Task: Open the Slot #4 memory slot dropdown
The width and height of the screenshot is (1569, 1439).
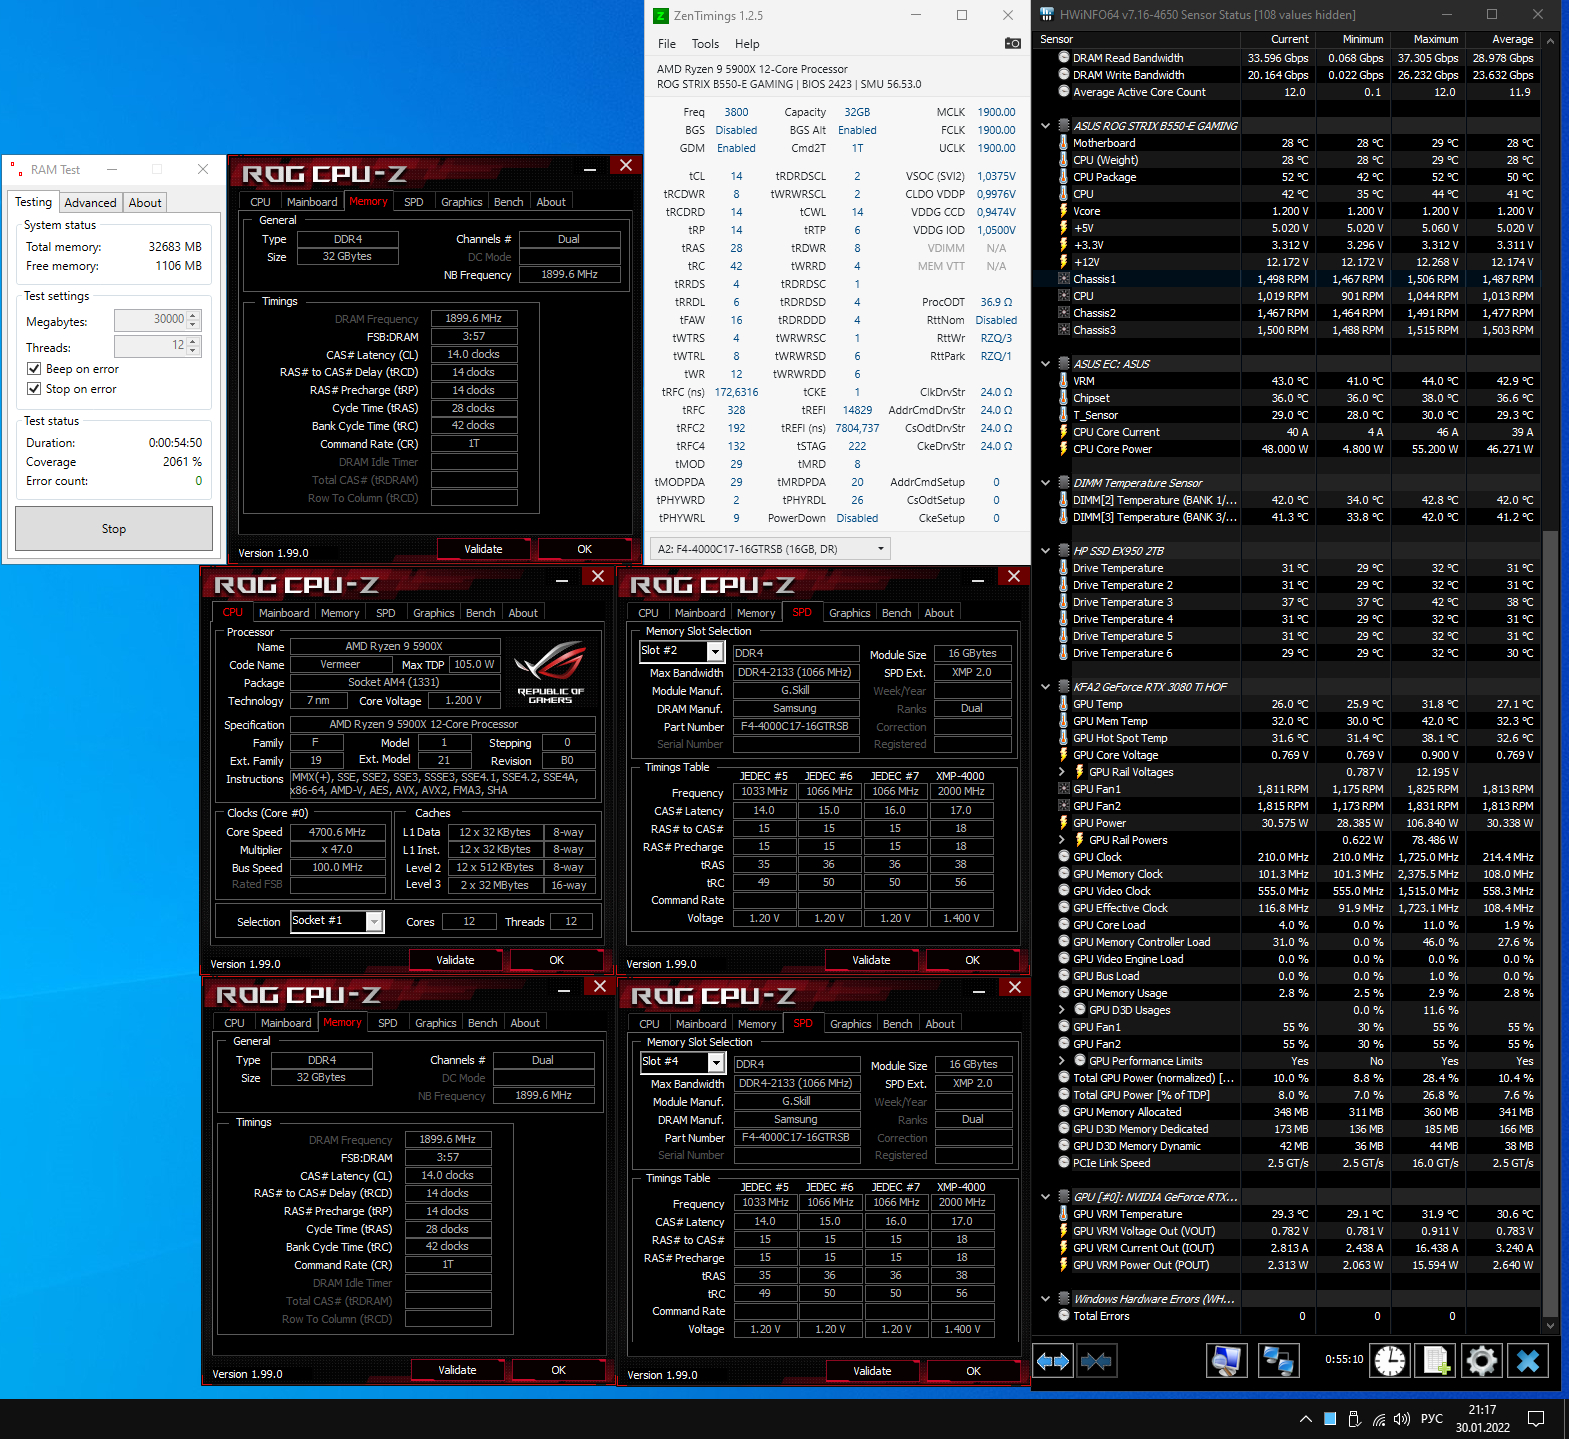Action: point(716,1063)
